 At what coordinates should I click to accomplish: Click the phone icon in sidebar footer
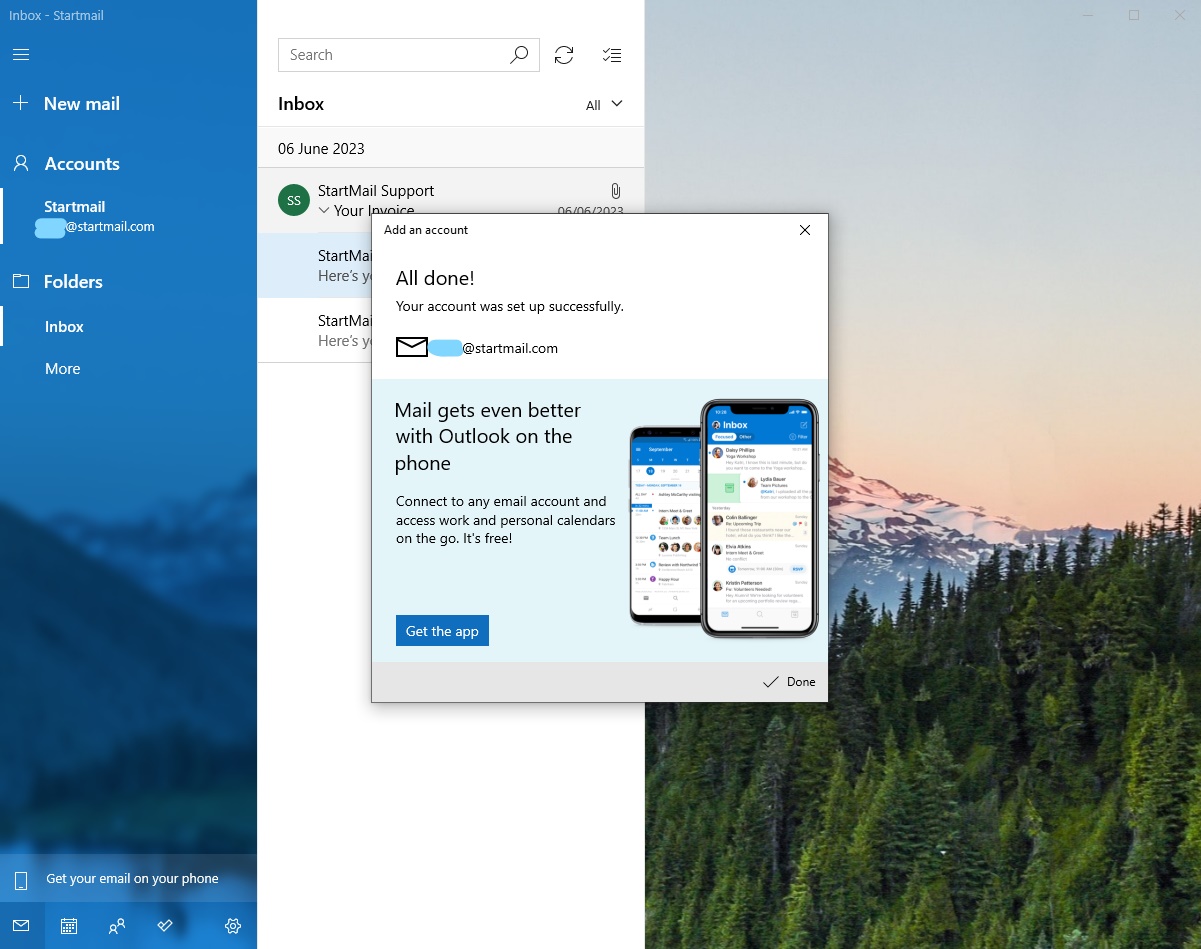(20, 880)
